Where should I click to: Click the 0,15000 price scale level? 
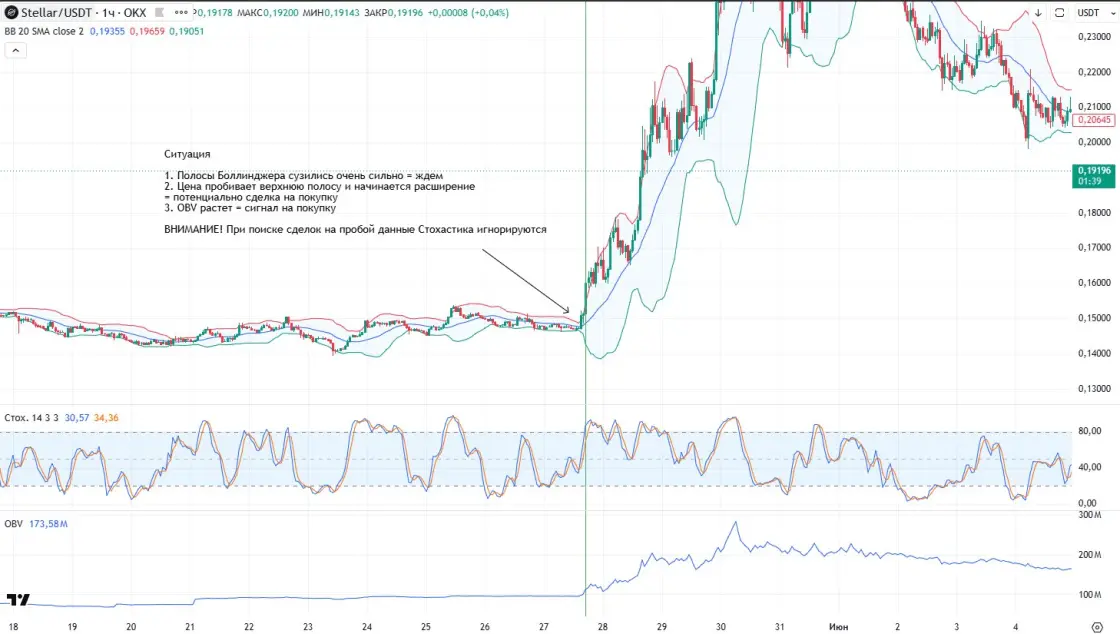tap(1094, 318)
